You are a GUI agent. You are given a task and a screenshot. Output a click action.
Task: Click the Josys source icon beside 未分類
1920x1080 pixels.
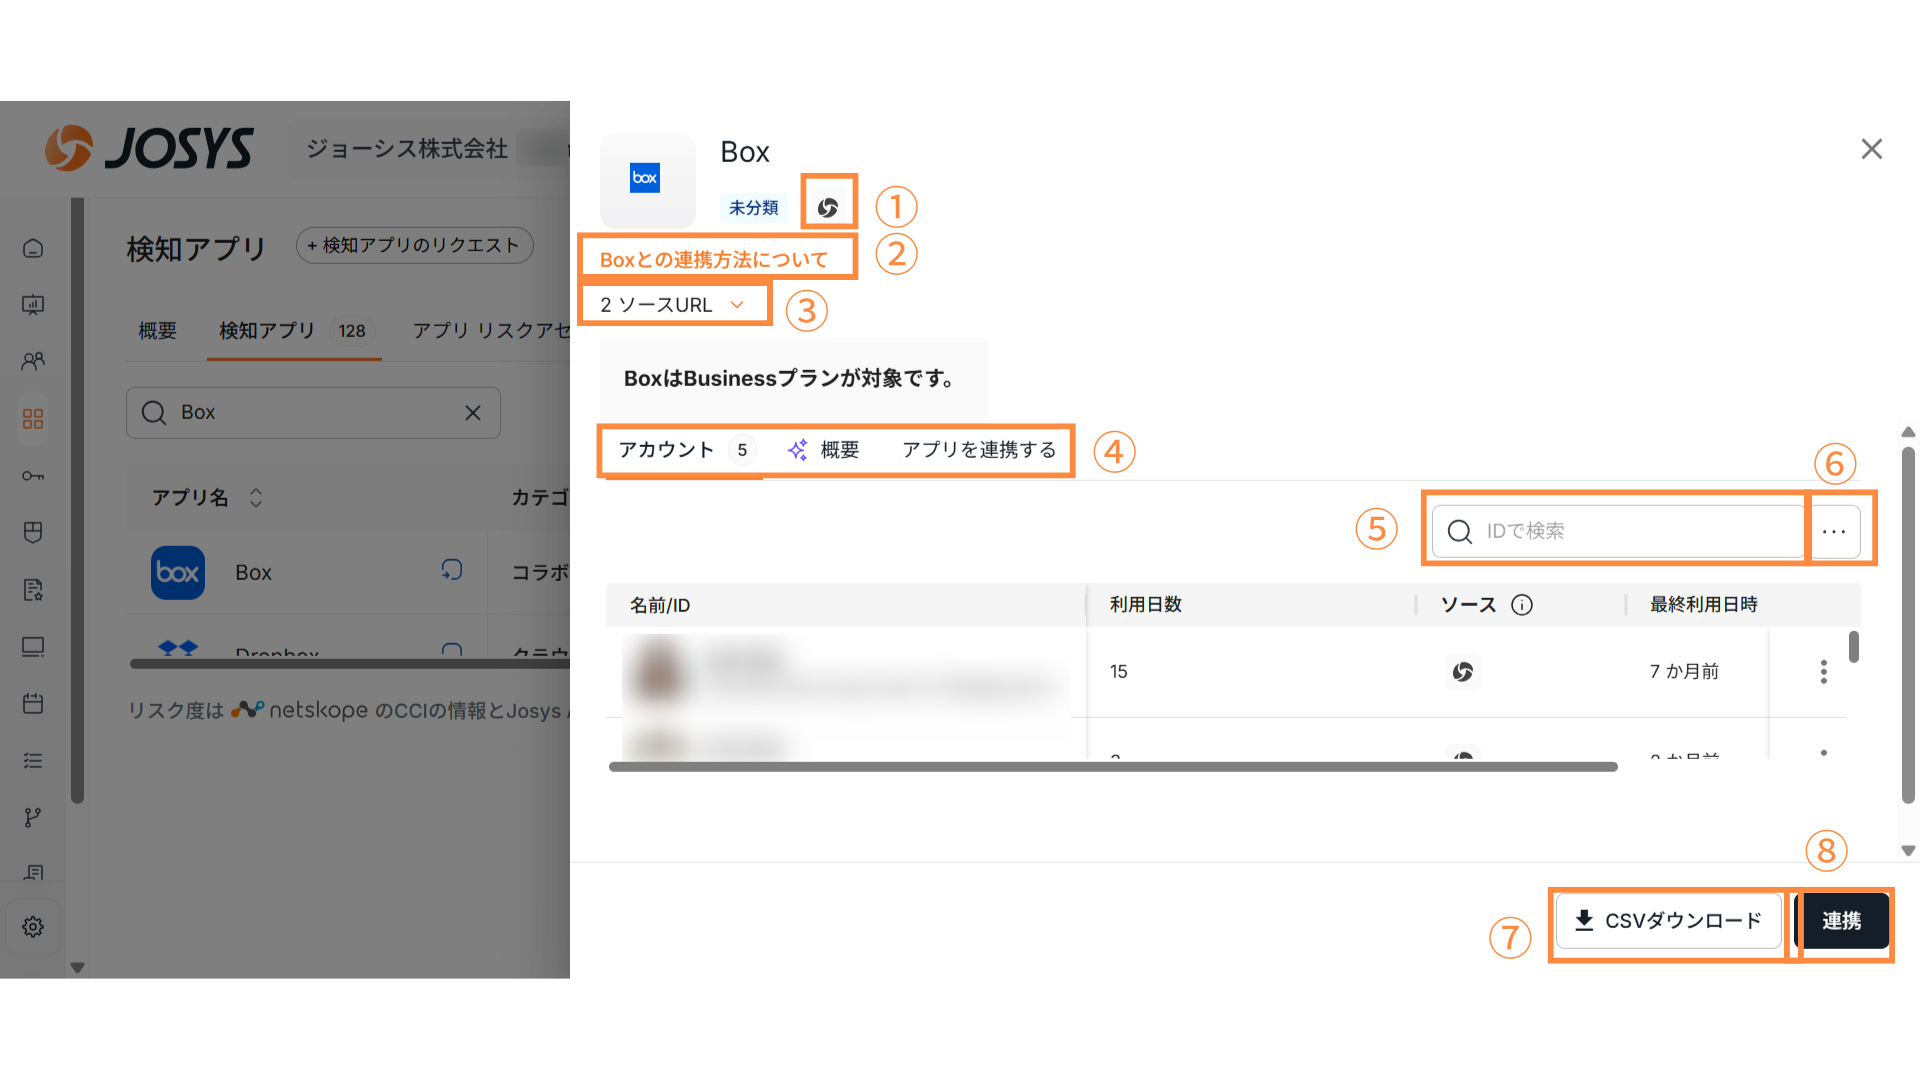[827, 208]
